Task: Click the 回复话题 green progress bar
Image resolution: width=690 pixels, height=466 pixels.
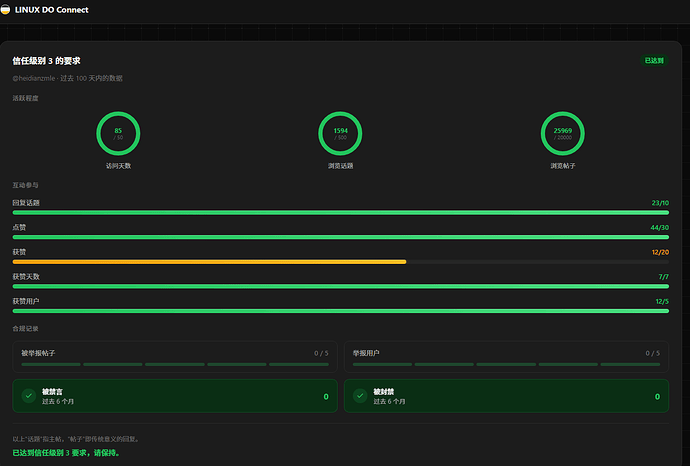Action: [x=341, y=213]
